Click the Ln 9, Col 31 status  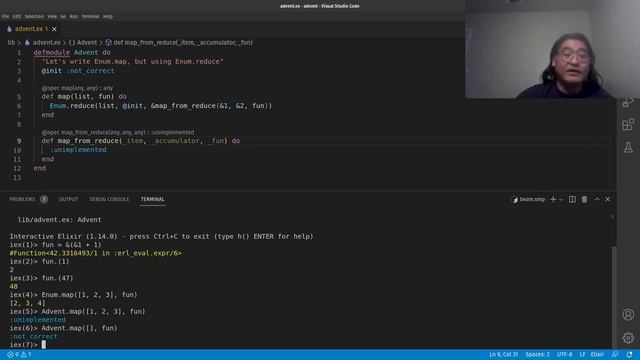click(x=503, y=354)
